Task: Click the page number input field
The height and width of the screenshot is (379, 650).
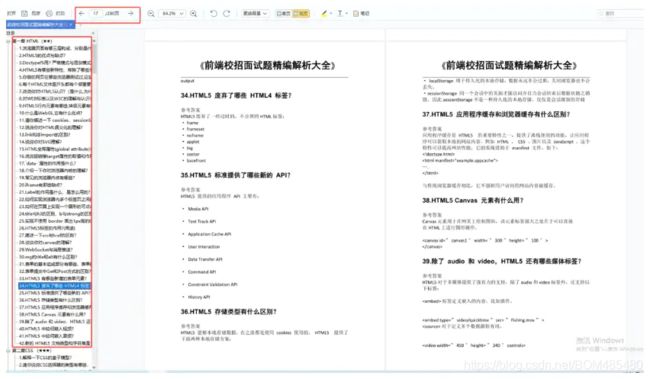Action: (x=96, y=13)
